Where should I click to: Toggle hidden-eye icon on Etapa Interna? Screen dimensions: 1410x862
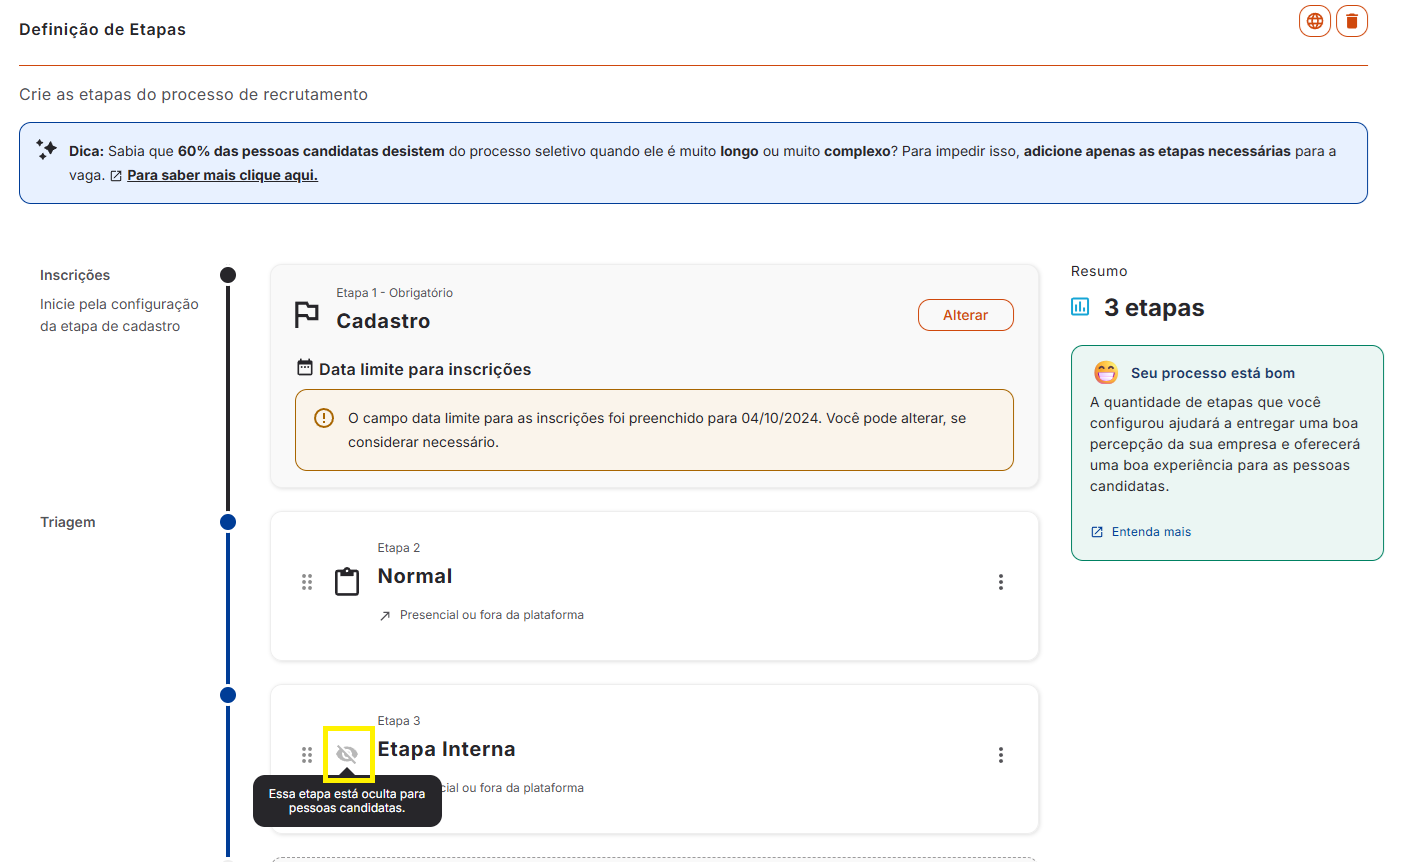coord(347,754)
